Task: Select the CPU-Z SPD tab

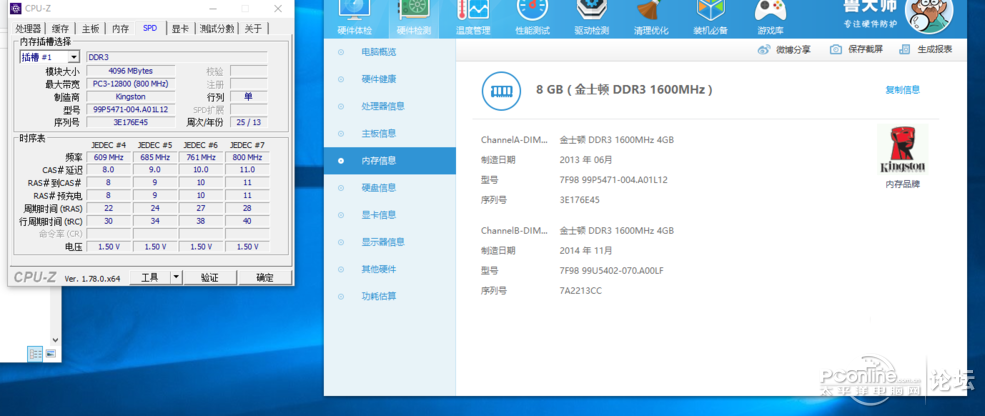Action: [150, 28]
